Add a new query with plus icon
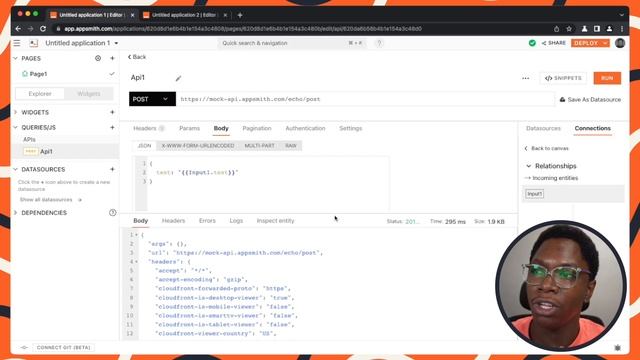 [112, 127]
